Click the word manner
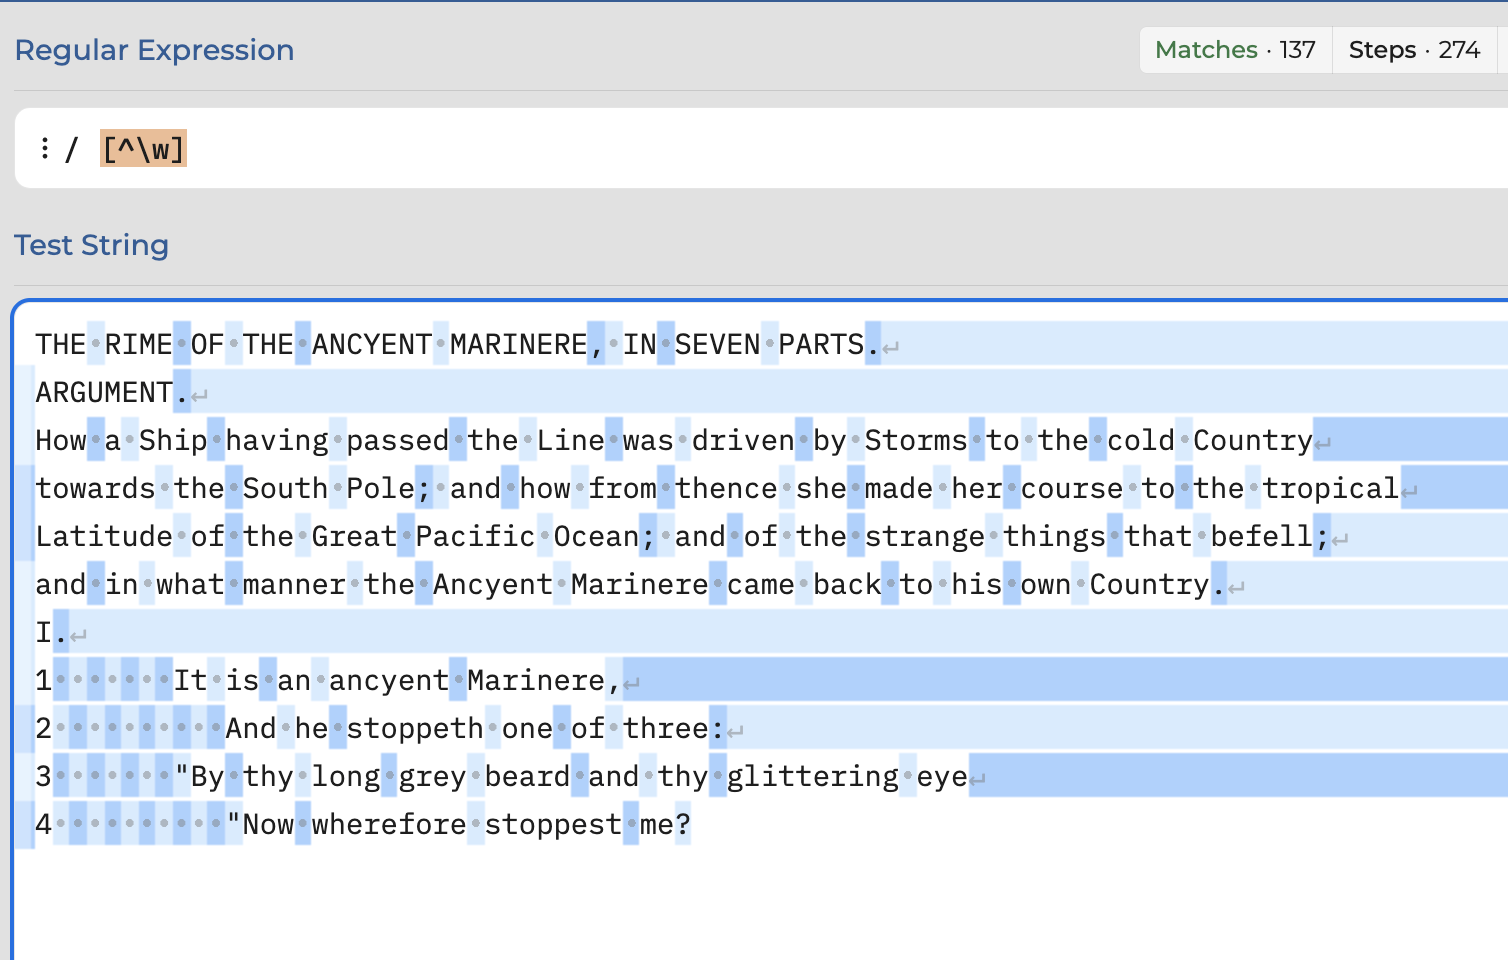 coord(294,585)
